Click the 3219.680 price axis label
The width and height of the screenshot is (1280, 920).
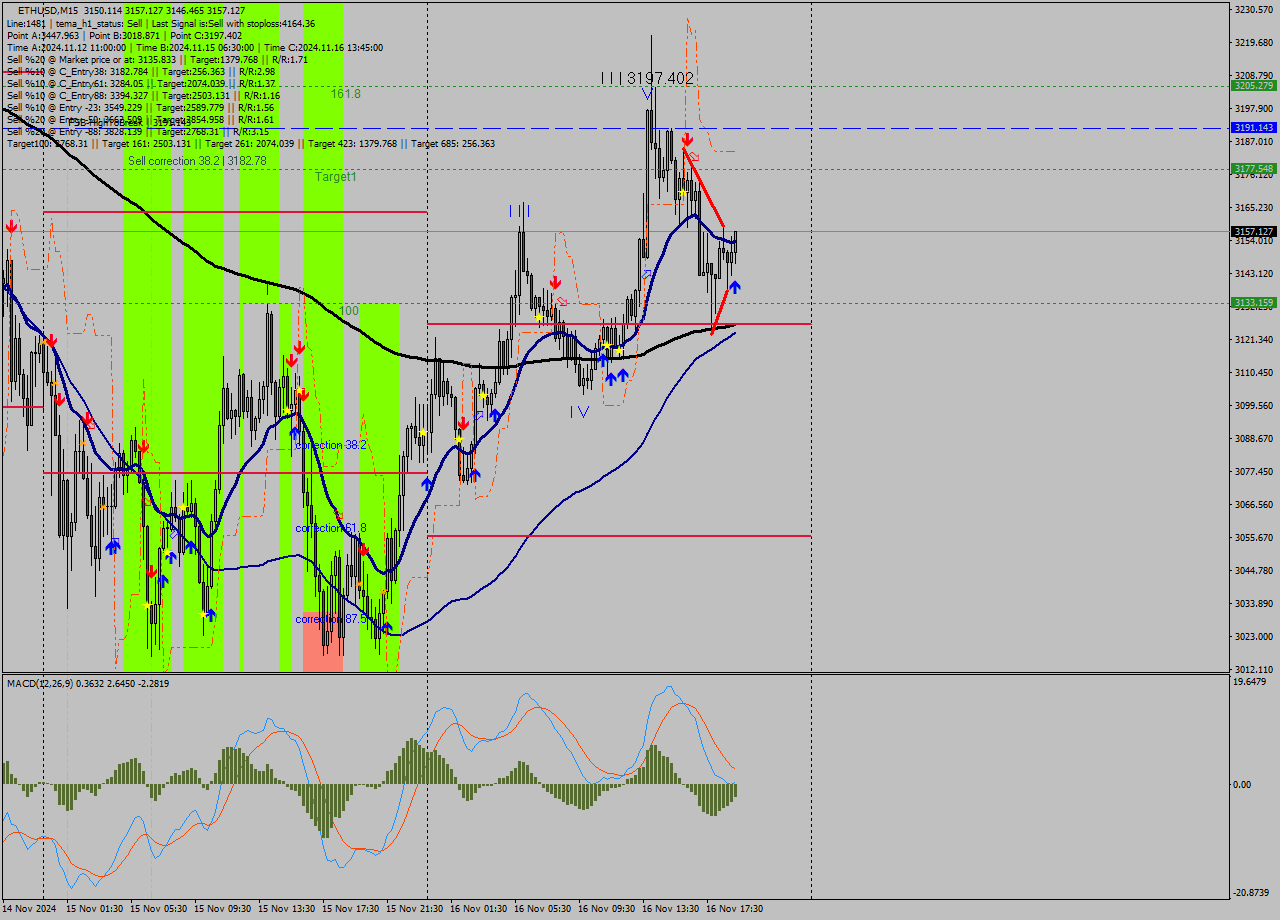point(1254,42)
